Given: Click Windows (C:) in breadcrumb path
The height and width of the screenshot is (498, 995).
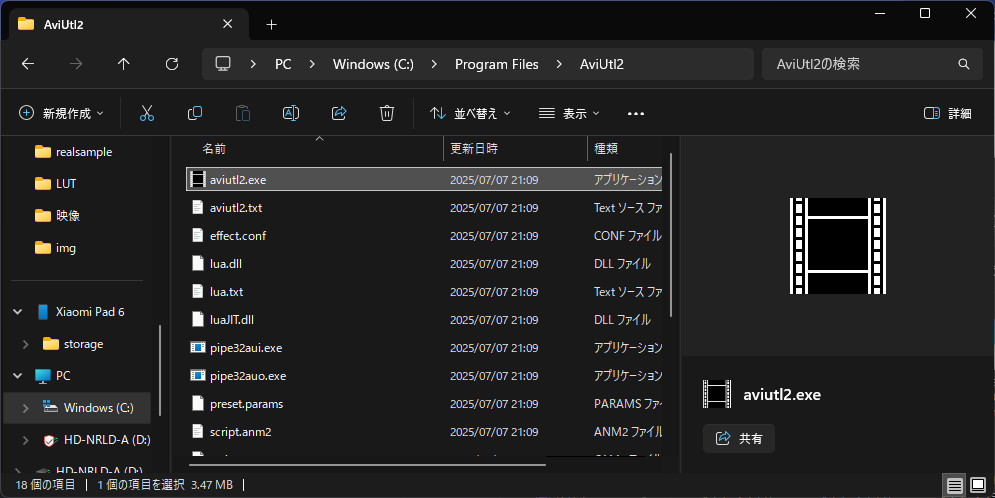Looking at the screenshot, I should (x=373, y=64).
